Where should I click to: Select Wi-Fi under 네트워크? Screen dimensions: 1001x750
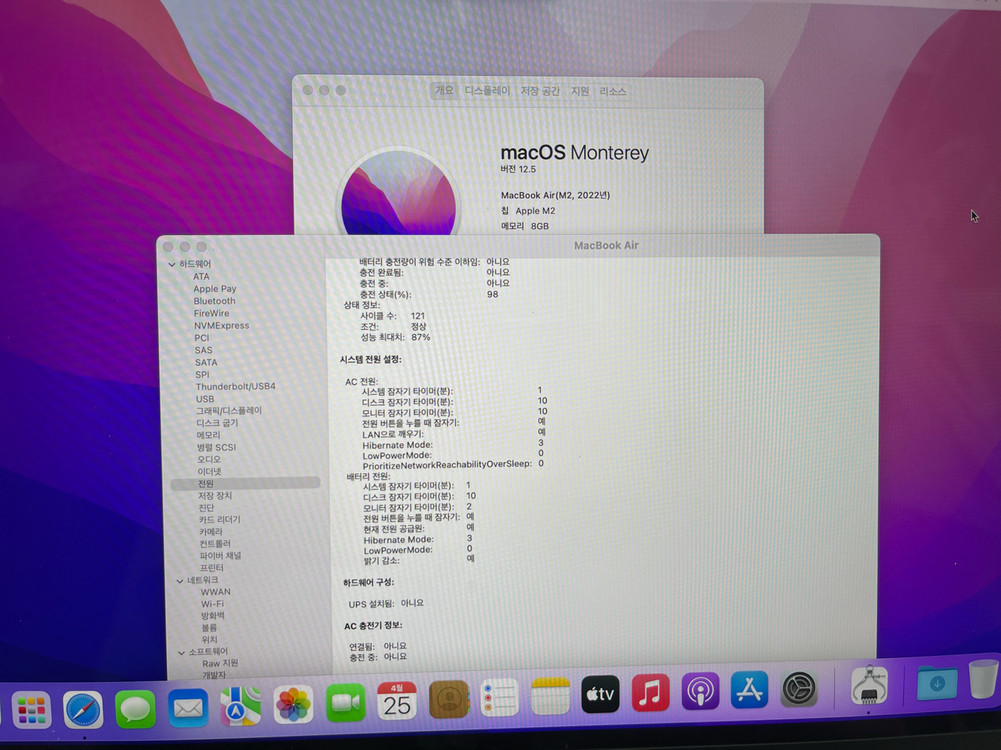212,604
